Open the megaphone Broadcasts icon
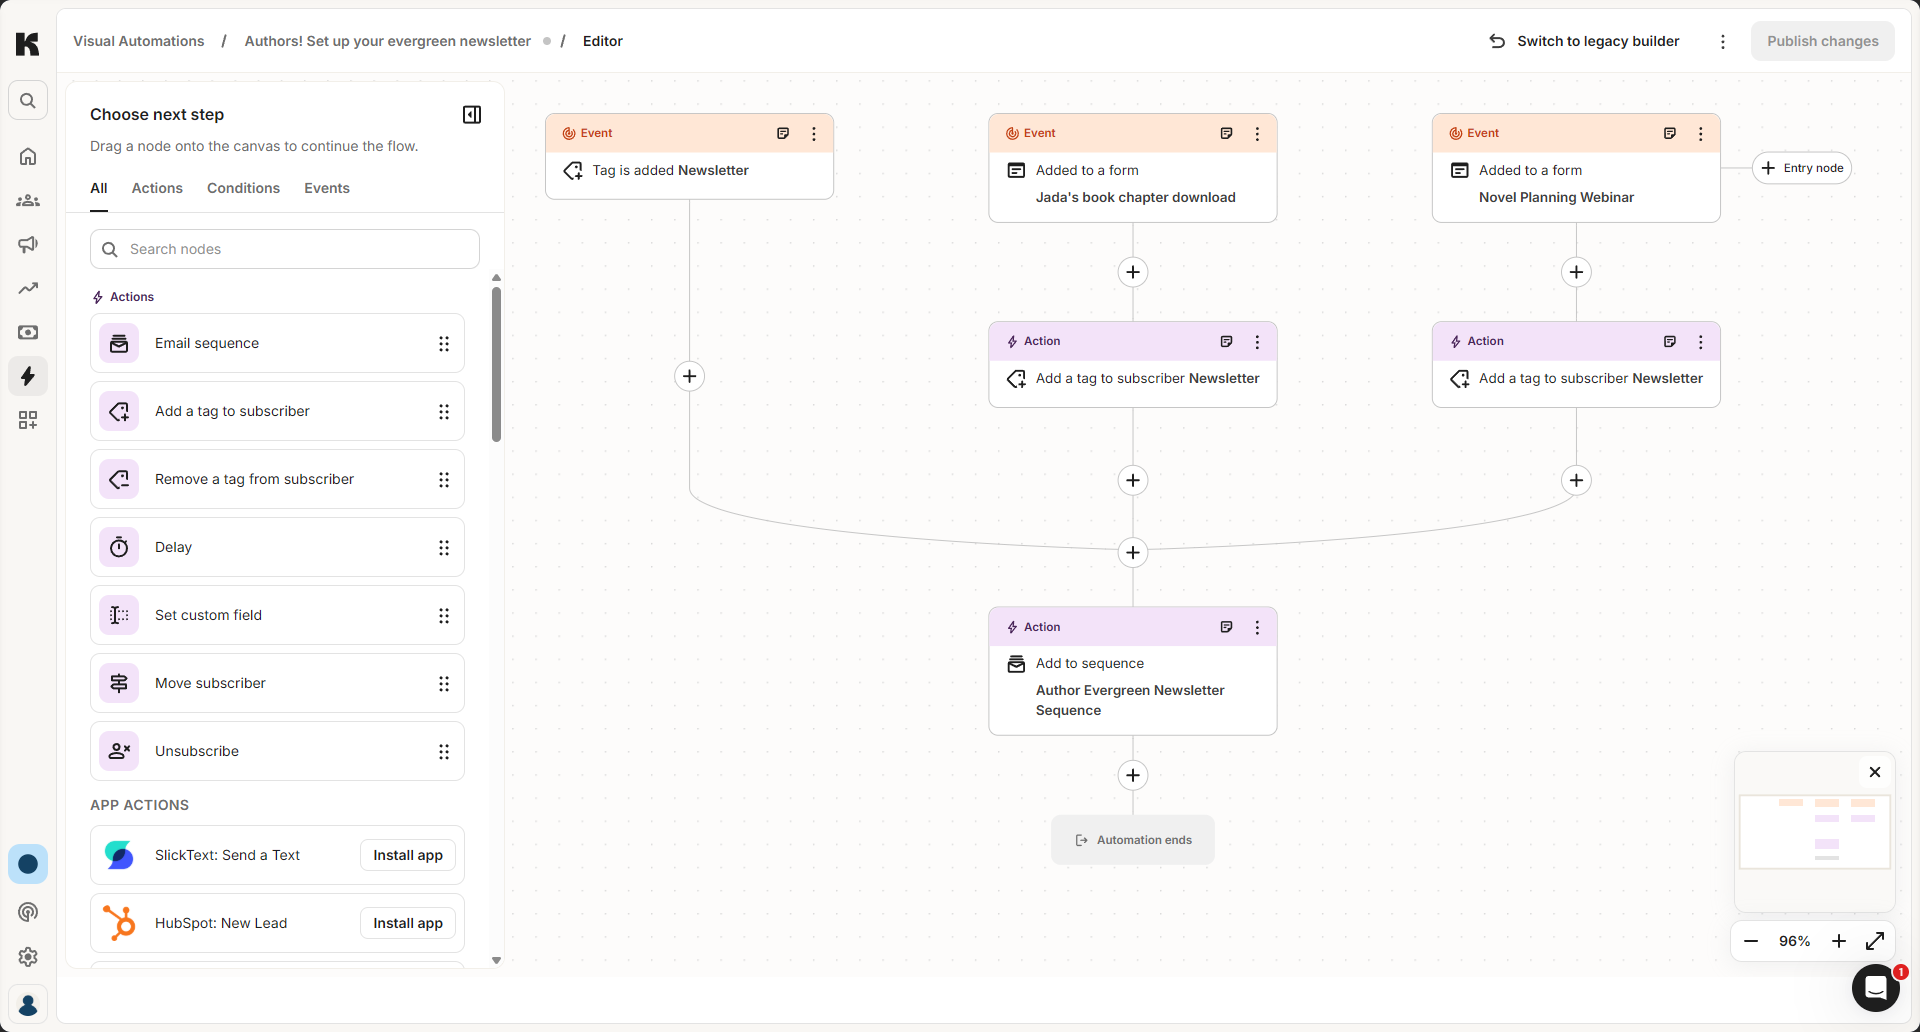Image resolution: width=1920 pixels, height=1032 pixels. point(28,245)
